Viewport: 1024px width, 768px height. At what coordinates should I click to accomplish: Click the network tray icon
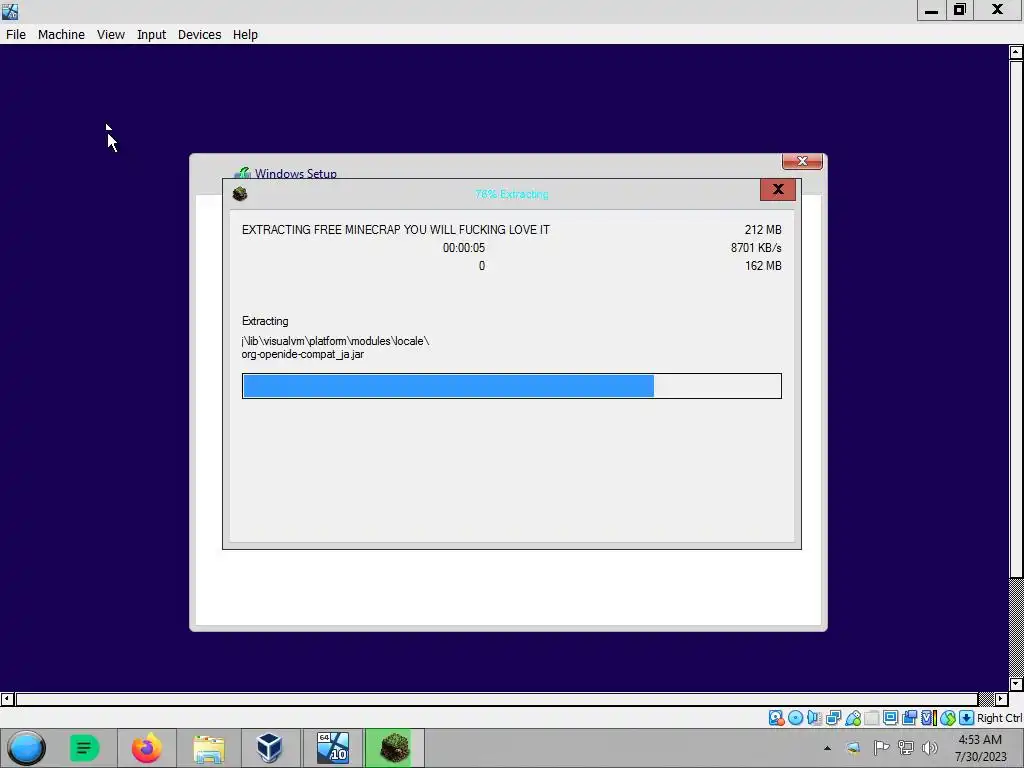906,748
